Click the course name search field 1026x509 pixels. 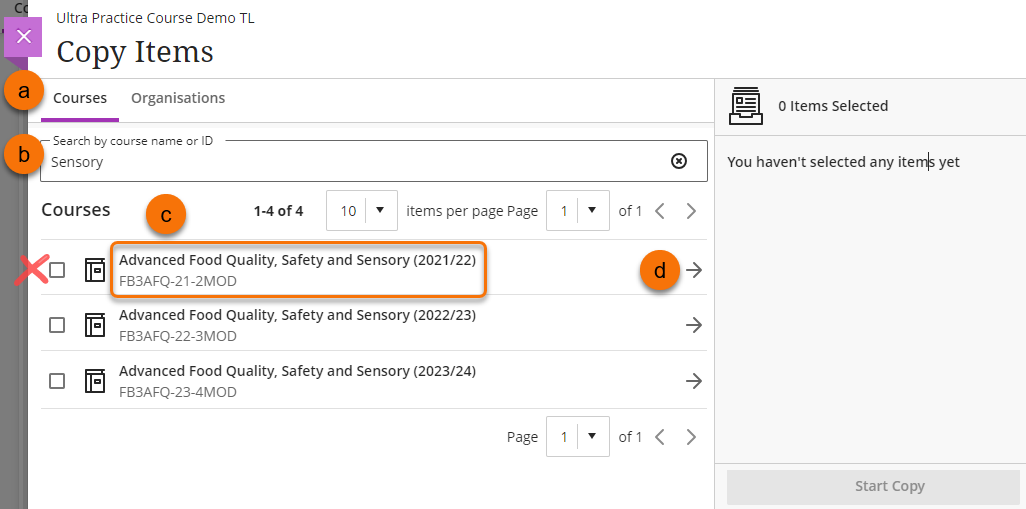(x=350, y=162)
